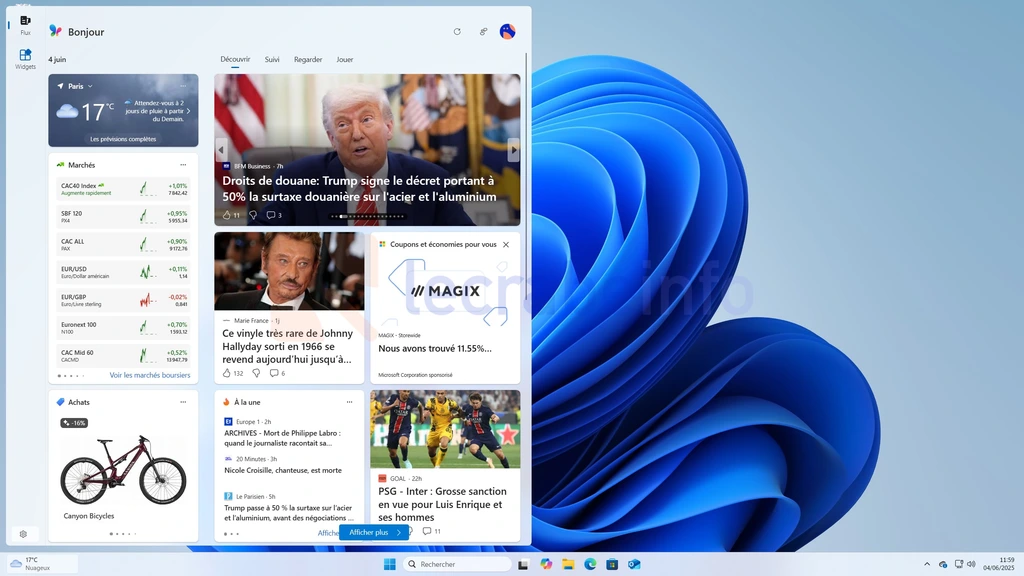1024x576 pixels.
Task: Open Les prévisions complètes weather link
Action: 123,139
